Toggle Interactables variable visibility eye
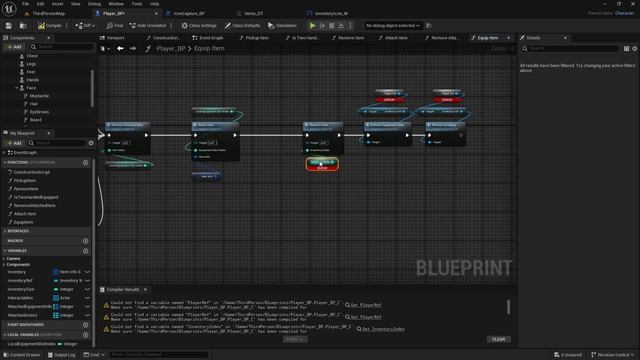The height and width of the screenshot is (360, 640). click(x=87, y=298)
